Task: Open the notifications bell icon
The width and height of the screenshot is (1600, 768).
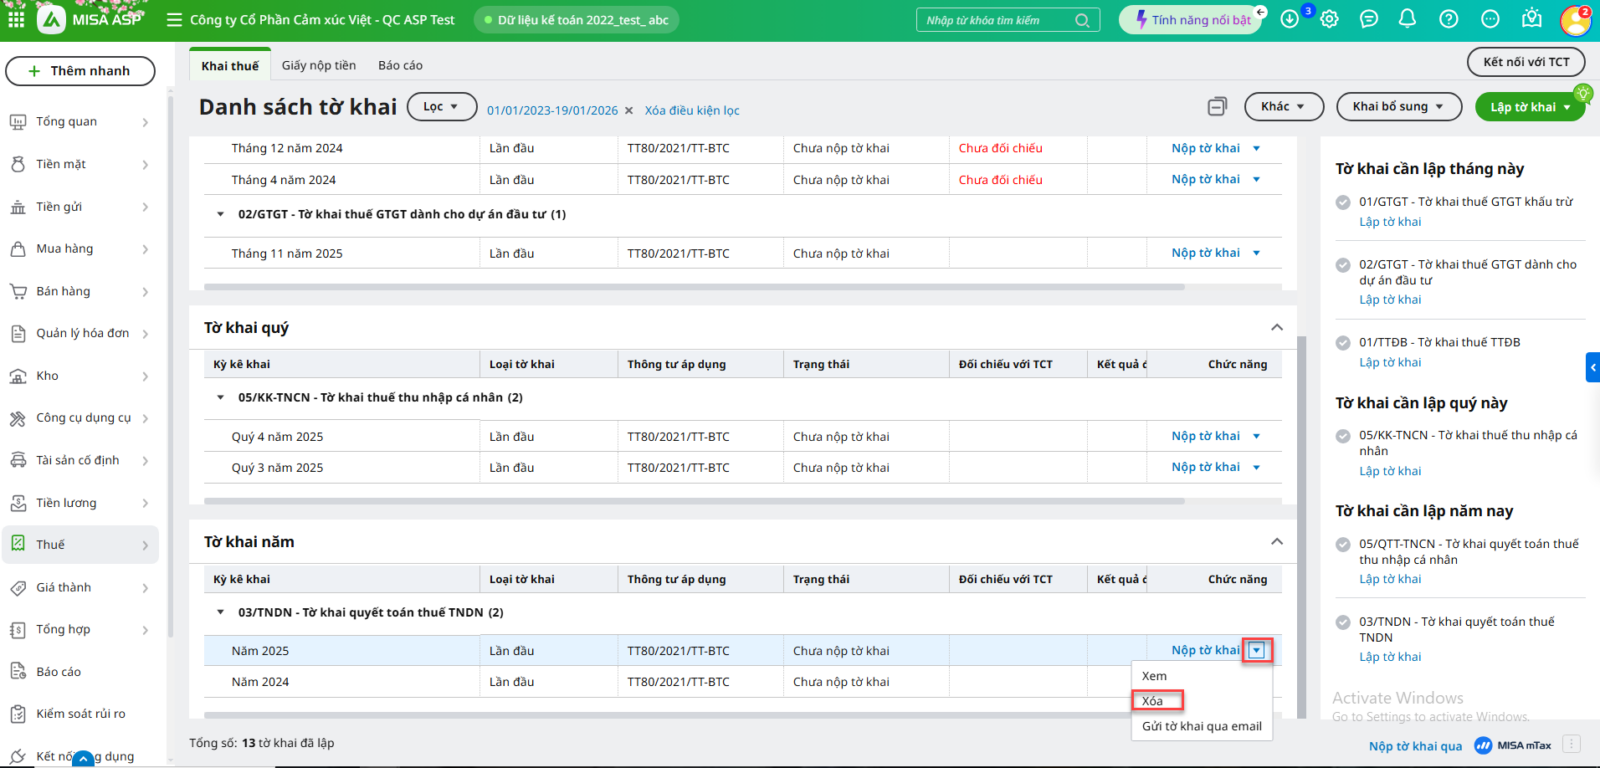Action: pos(1407,19)
